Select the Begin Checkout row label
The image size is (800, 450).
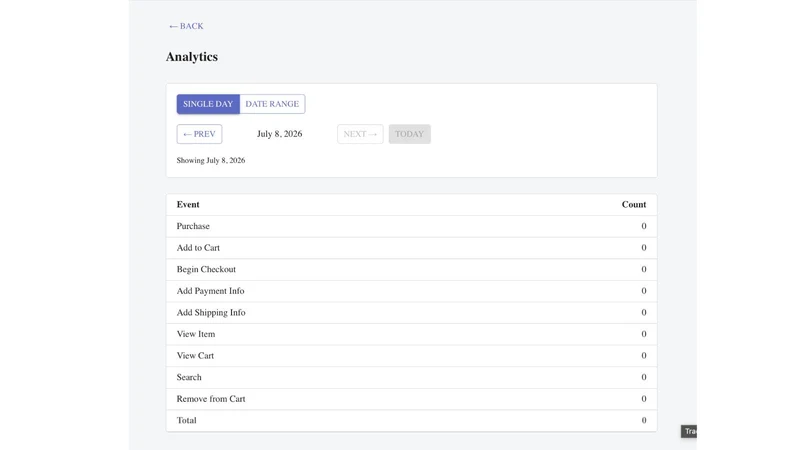click(206, 269)
